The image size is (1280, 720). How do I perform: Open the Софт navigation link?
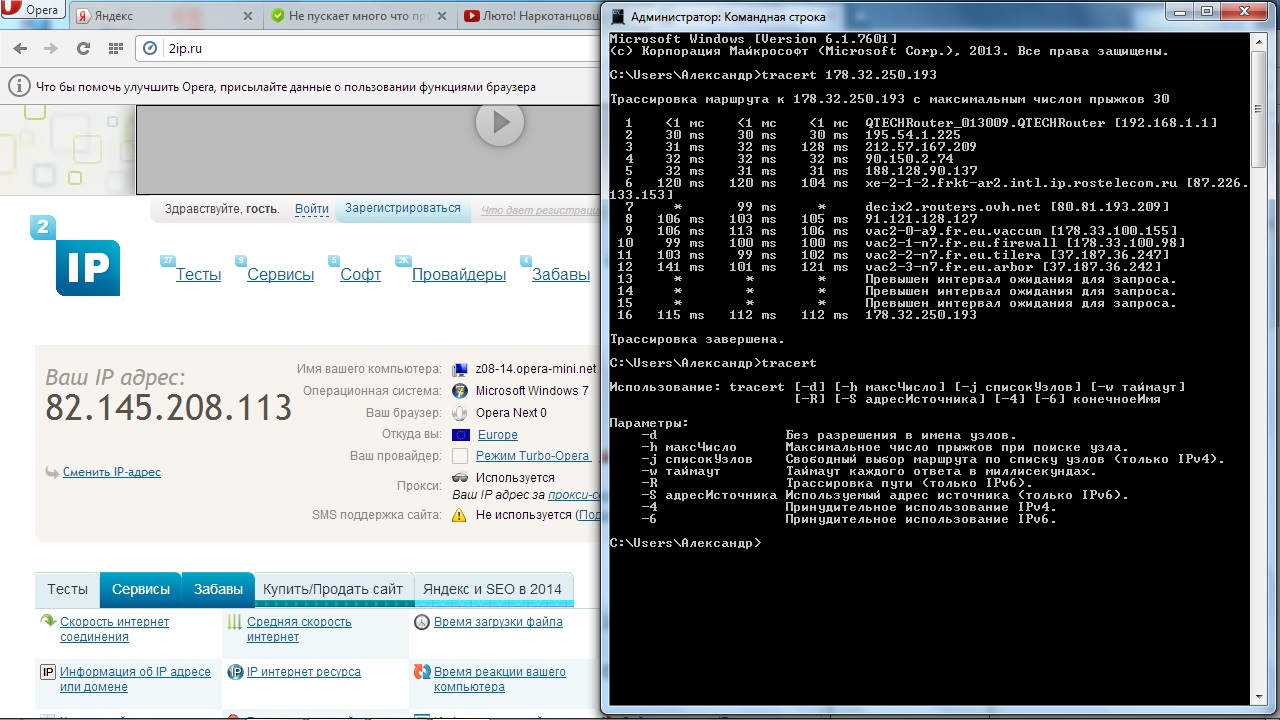click(360, 274)
